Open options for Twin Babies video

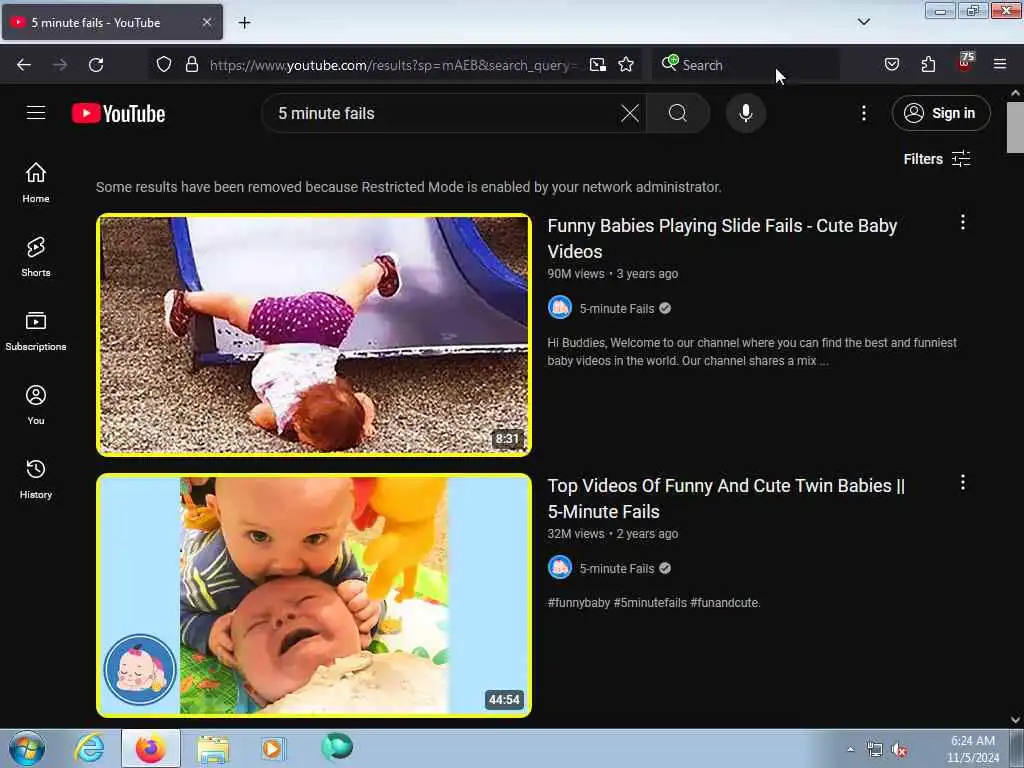click(963, 482)
